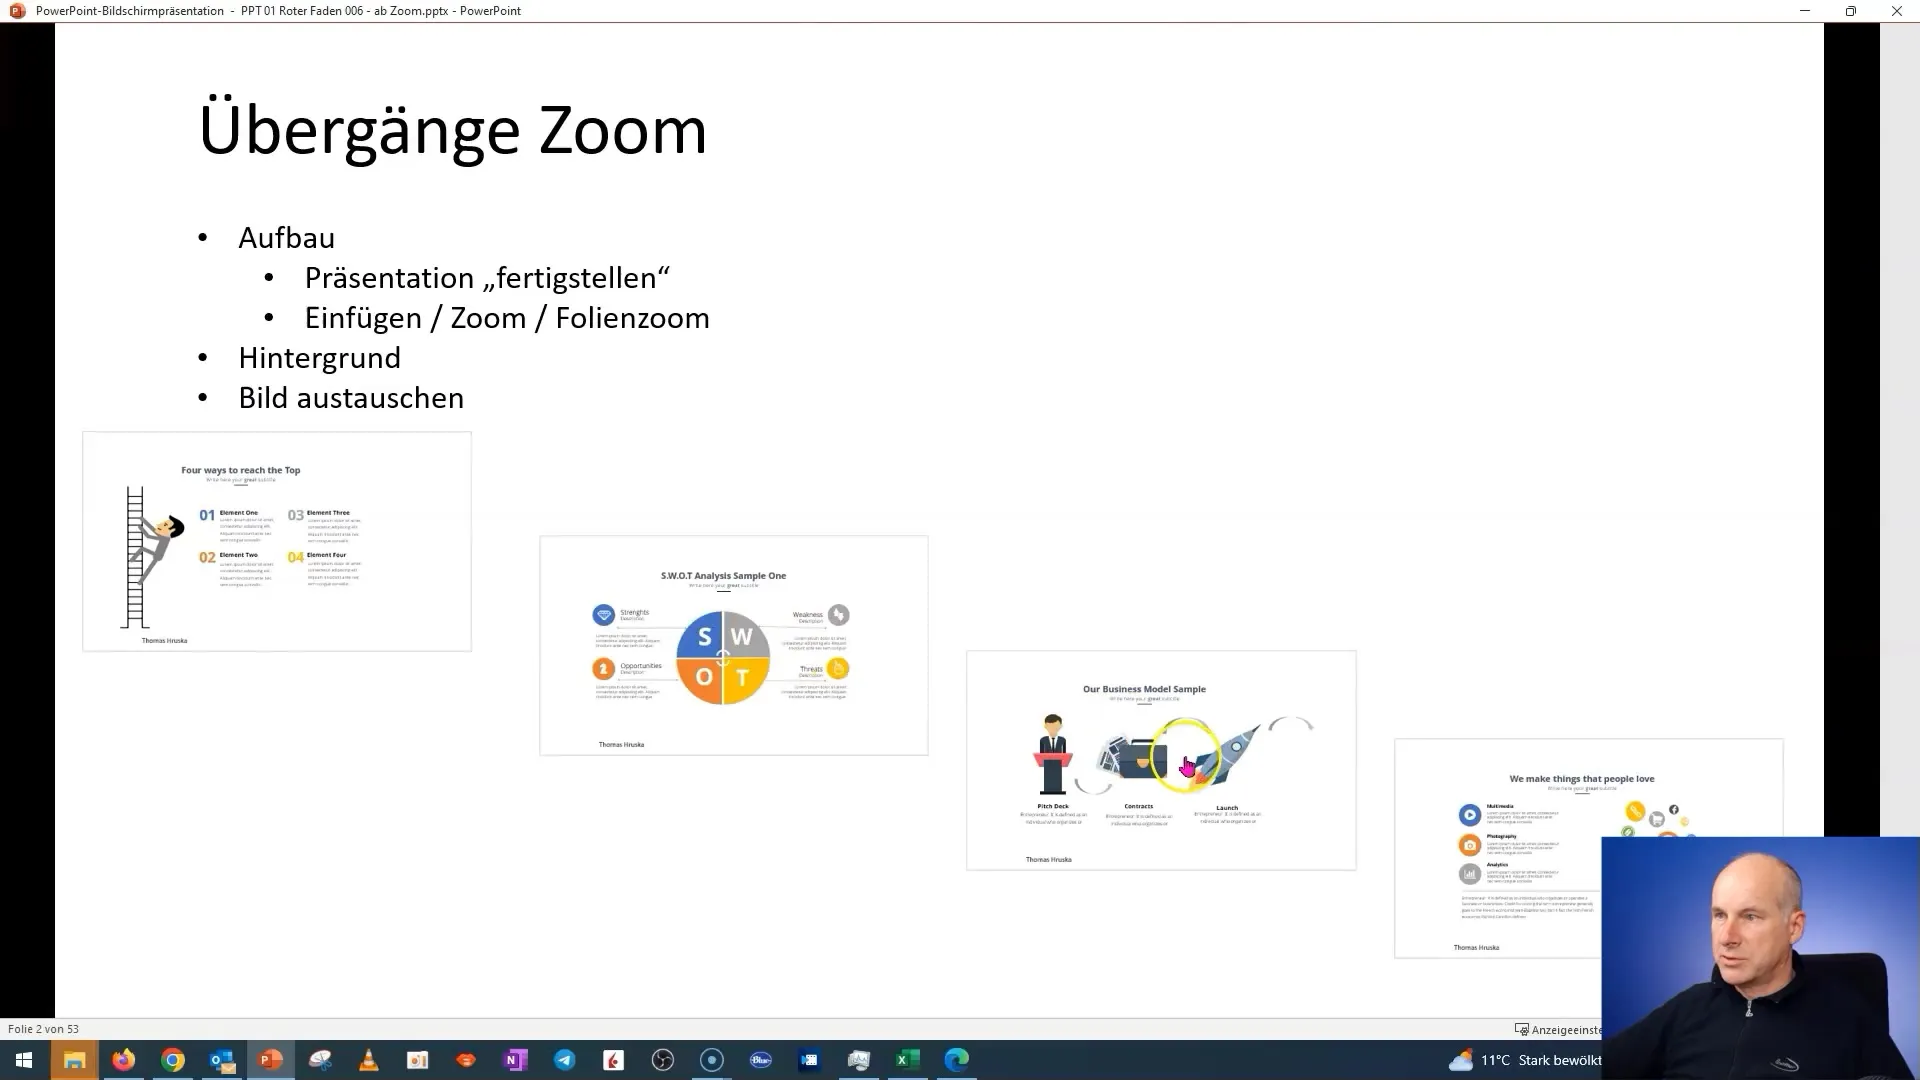
Task: Click the bullet text 'Aufbau'
Action: pyautogui.click(x=286, y=238)
